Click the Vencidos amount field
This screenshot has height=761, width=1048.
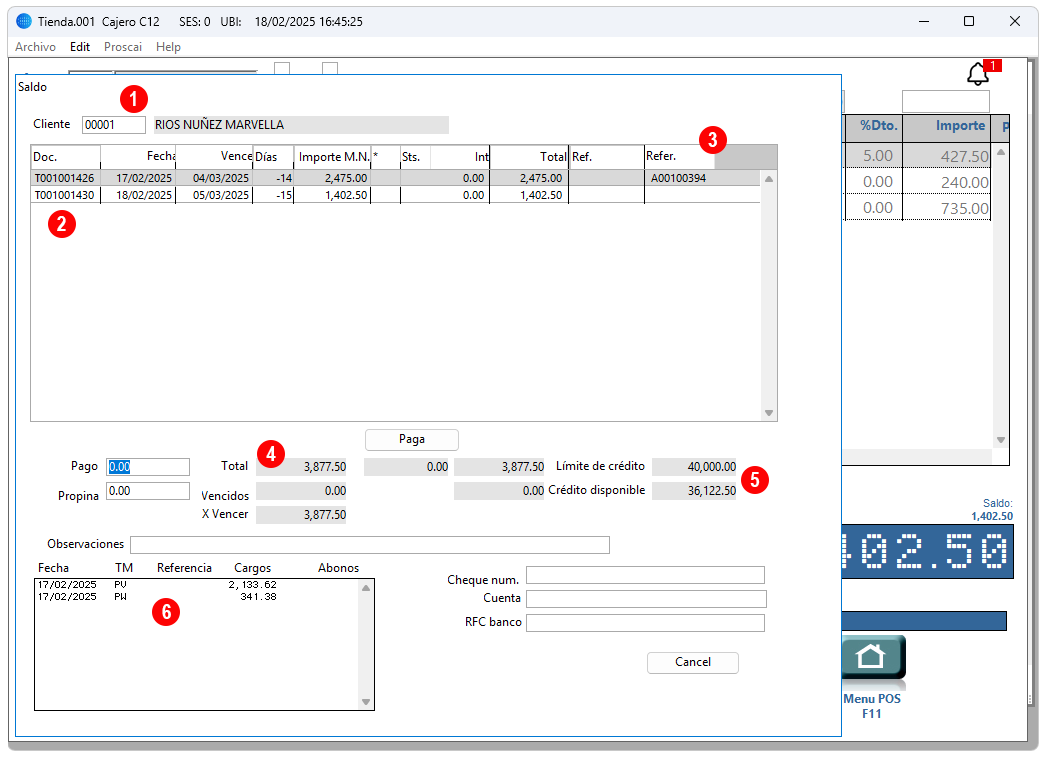301,491
